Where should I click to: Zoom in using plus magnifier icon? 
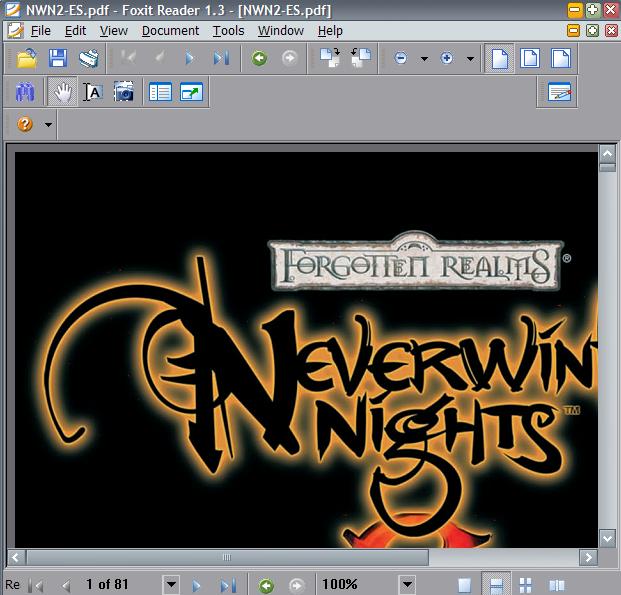point(446,59)
